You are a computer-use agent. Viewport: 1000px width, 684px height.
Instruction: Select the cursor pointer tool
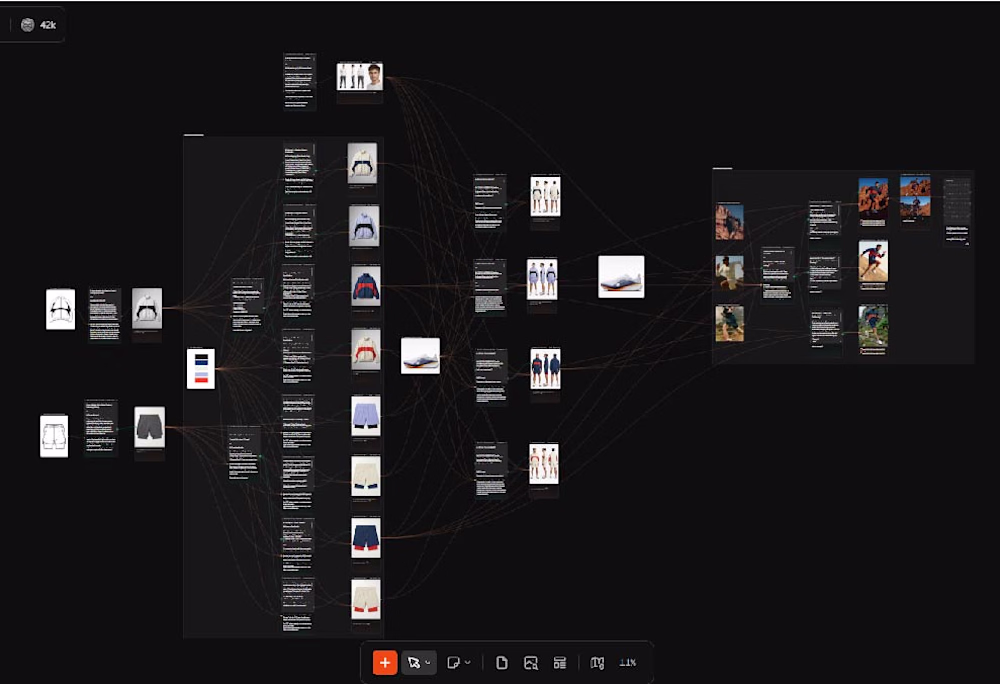413,663
